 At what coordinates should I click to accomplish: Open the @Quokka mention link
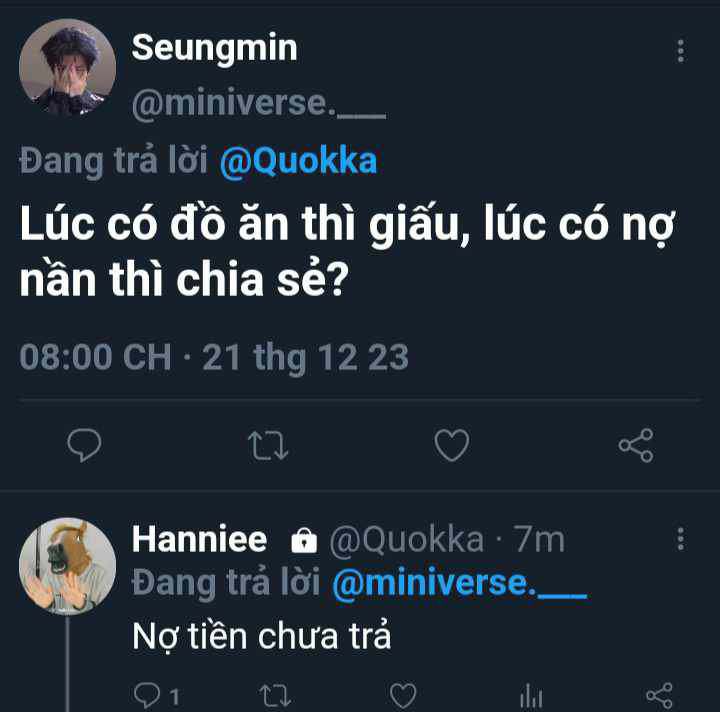pyautogui.click(x=297, y=162)
